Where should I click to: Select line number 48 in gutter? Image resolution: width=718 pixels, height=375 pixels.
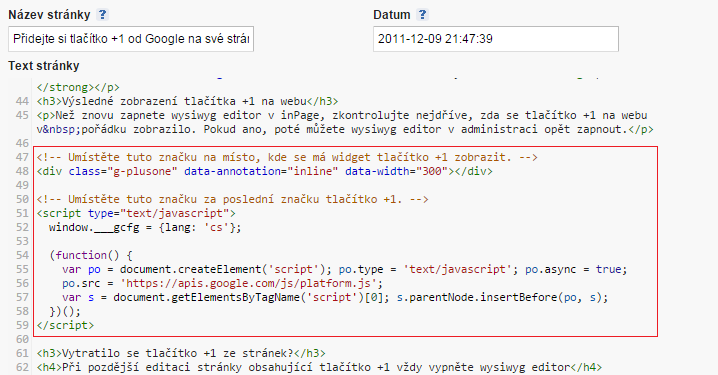(x=22, y=171)
